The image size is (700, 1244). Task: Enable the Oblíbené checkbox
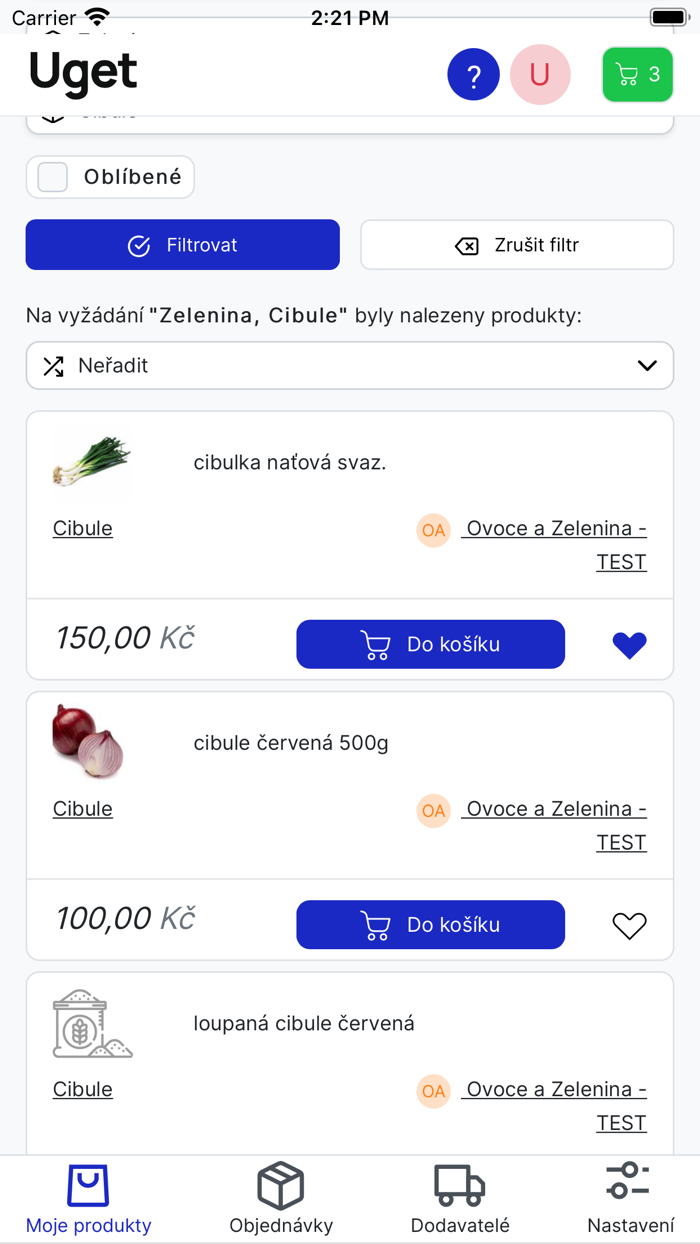coord(51,176)
